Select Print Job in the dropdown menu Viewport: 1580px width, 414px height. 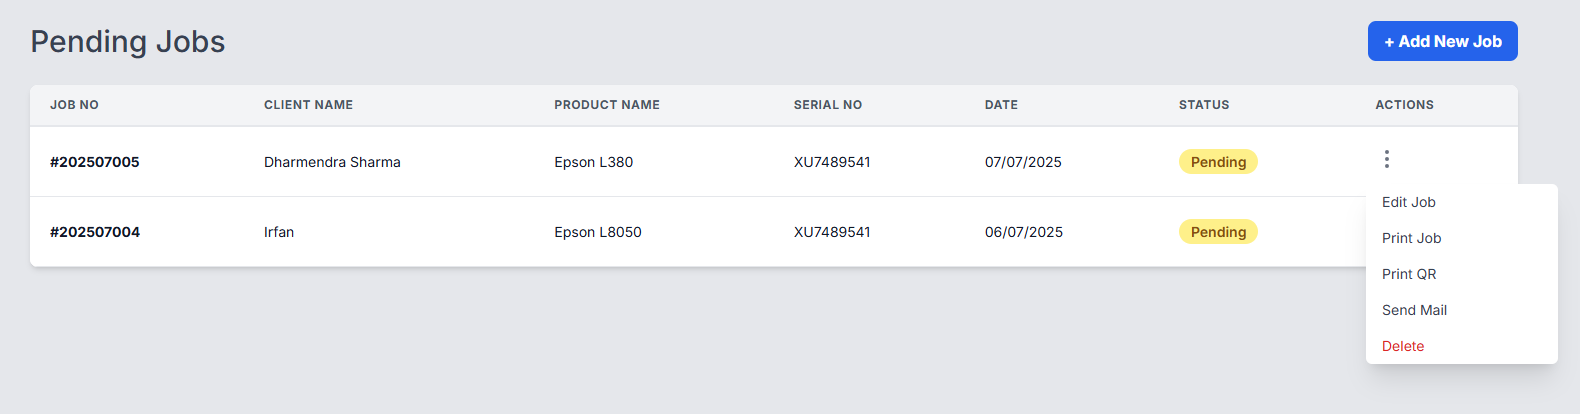pyautogui.click(x=1411, y=238)
